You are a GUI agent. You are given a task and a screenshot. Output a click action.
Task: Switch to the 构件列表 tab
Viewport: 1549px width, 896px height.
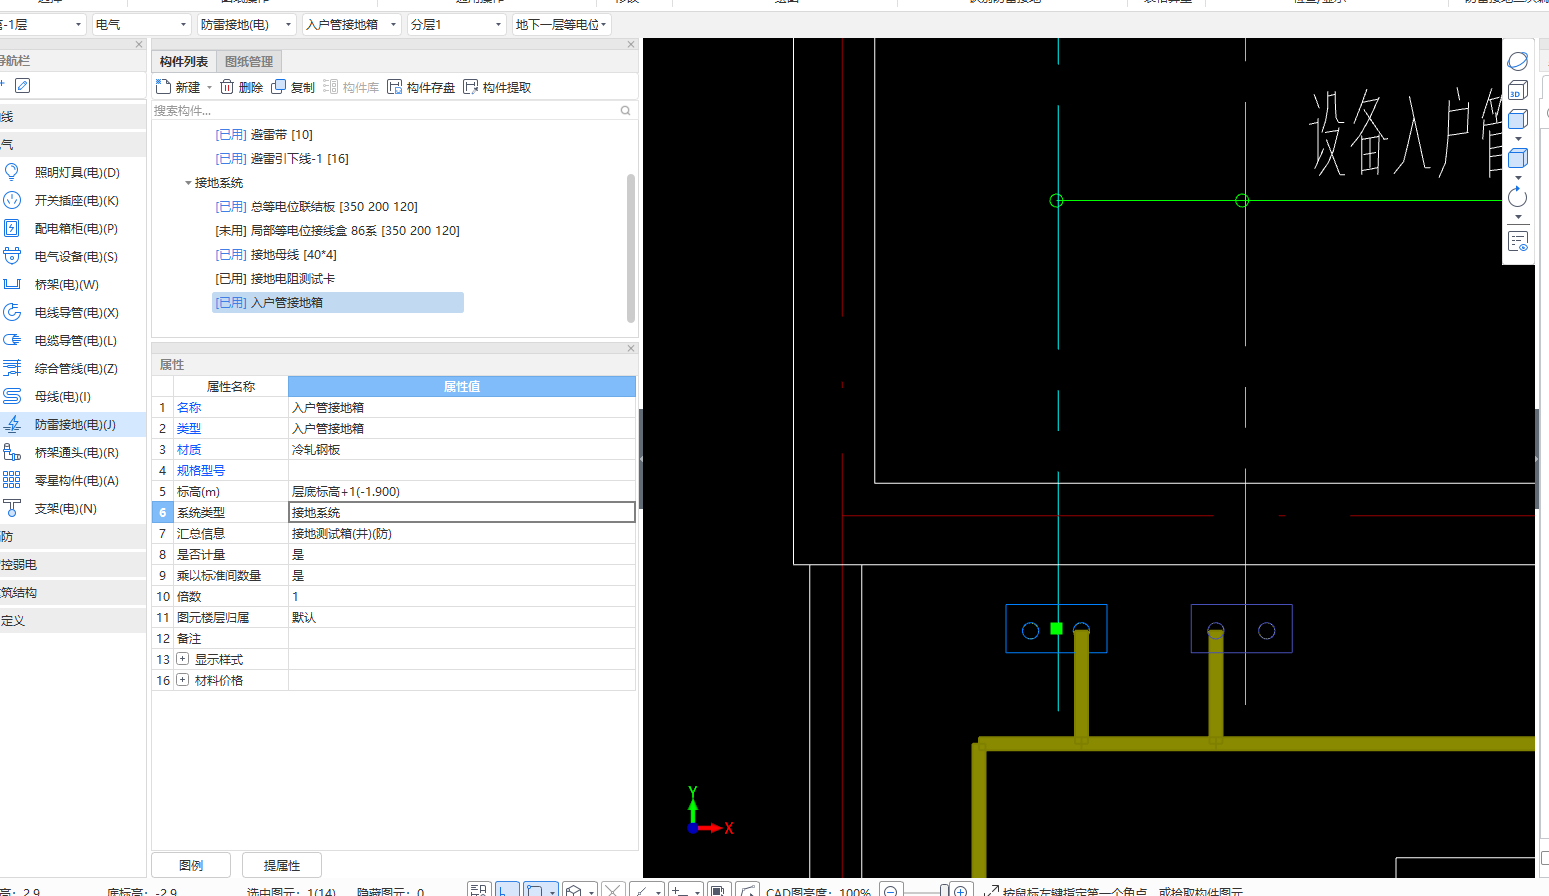click(x=184, y=61)
